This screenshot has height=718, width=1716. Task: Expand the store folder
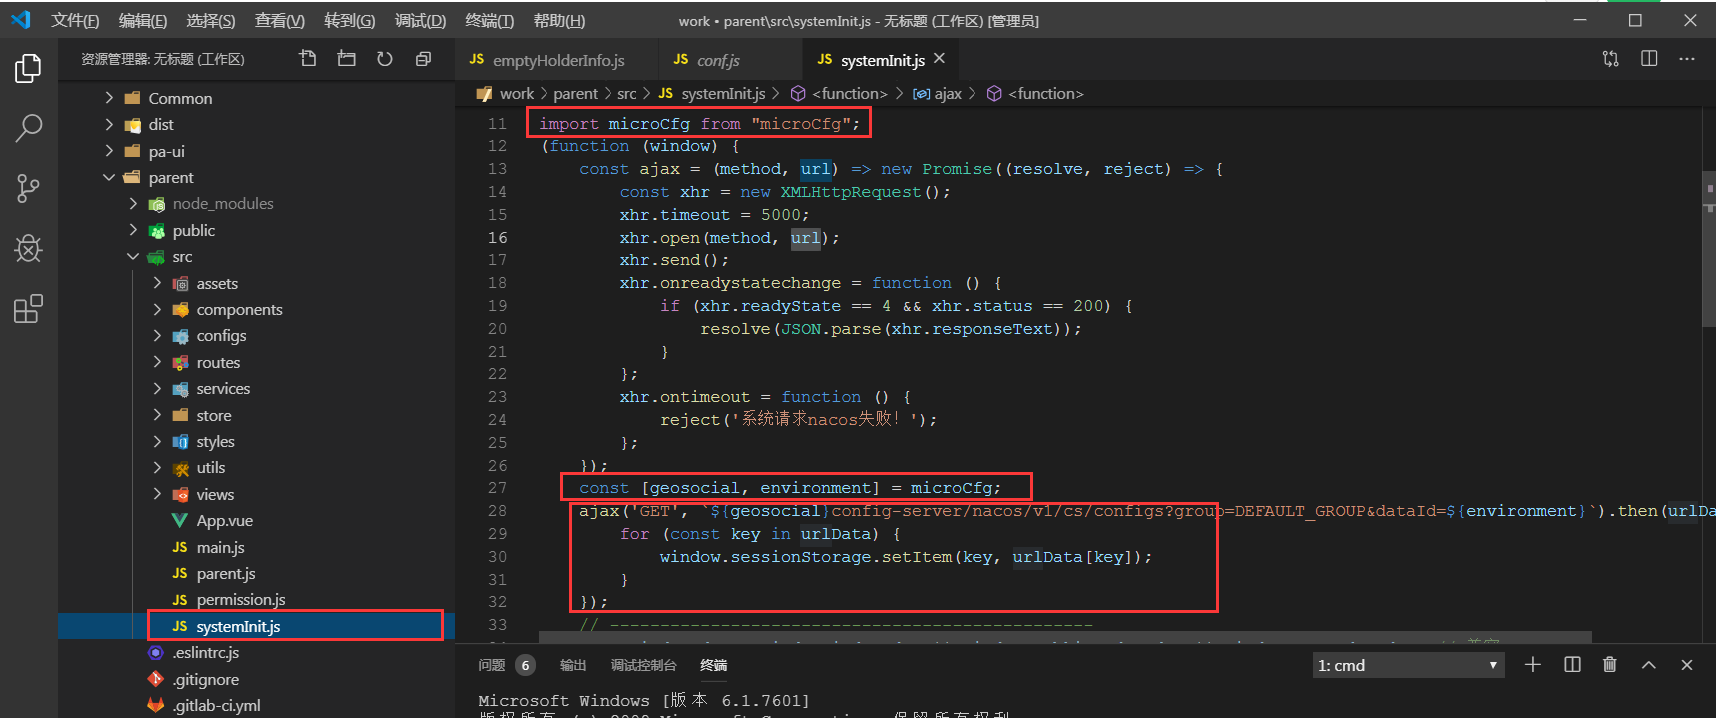[157, 415]
